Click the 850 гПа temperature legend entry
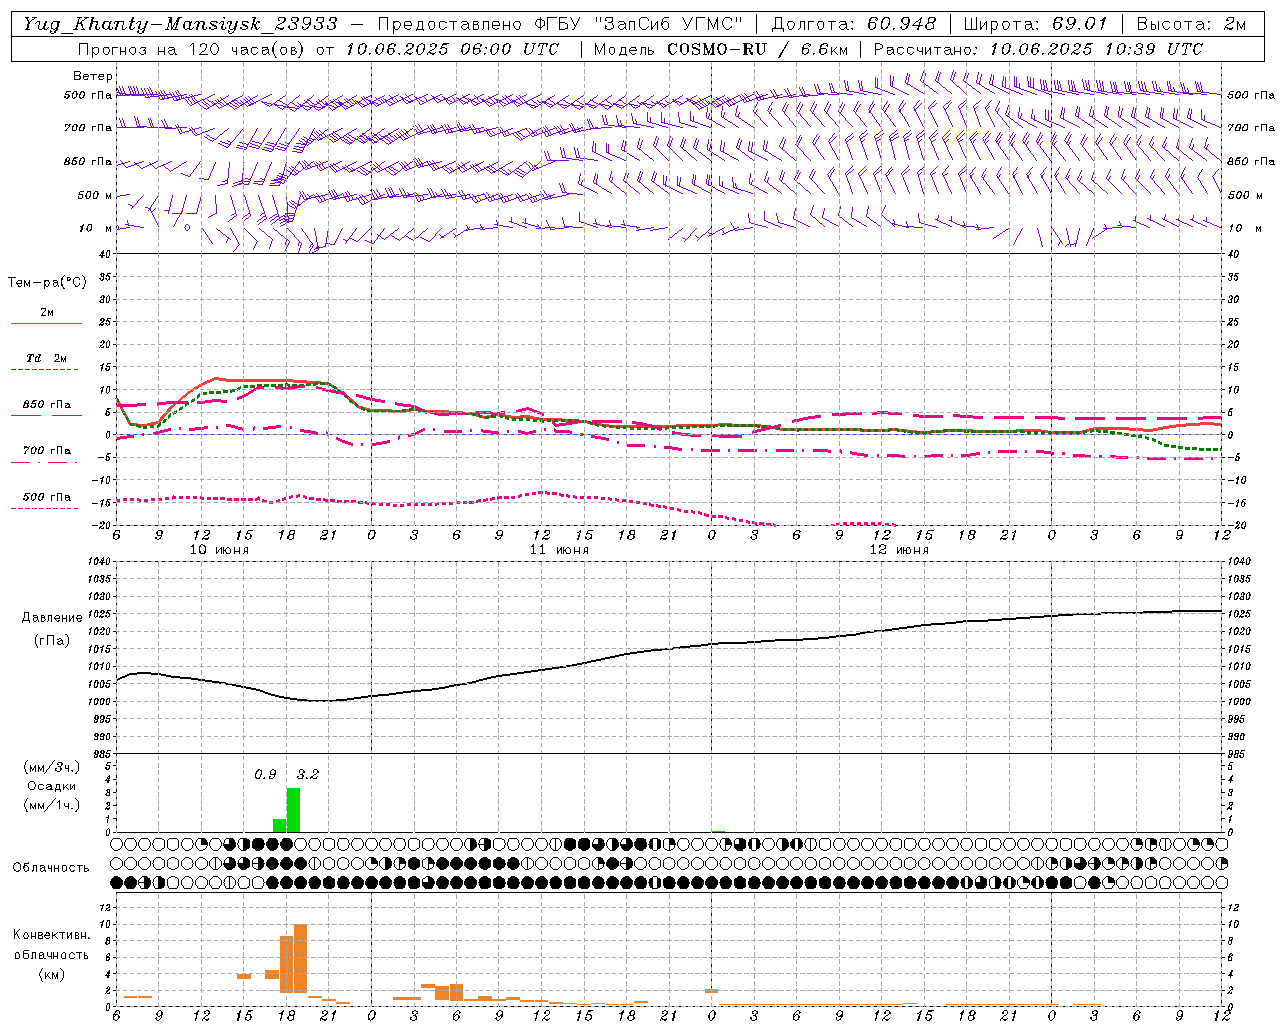 point(47,405)
